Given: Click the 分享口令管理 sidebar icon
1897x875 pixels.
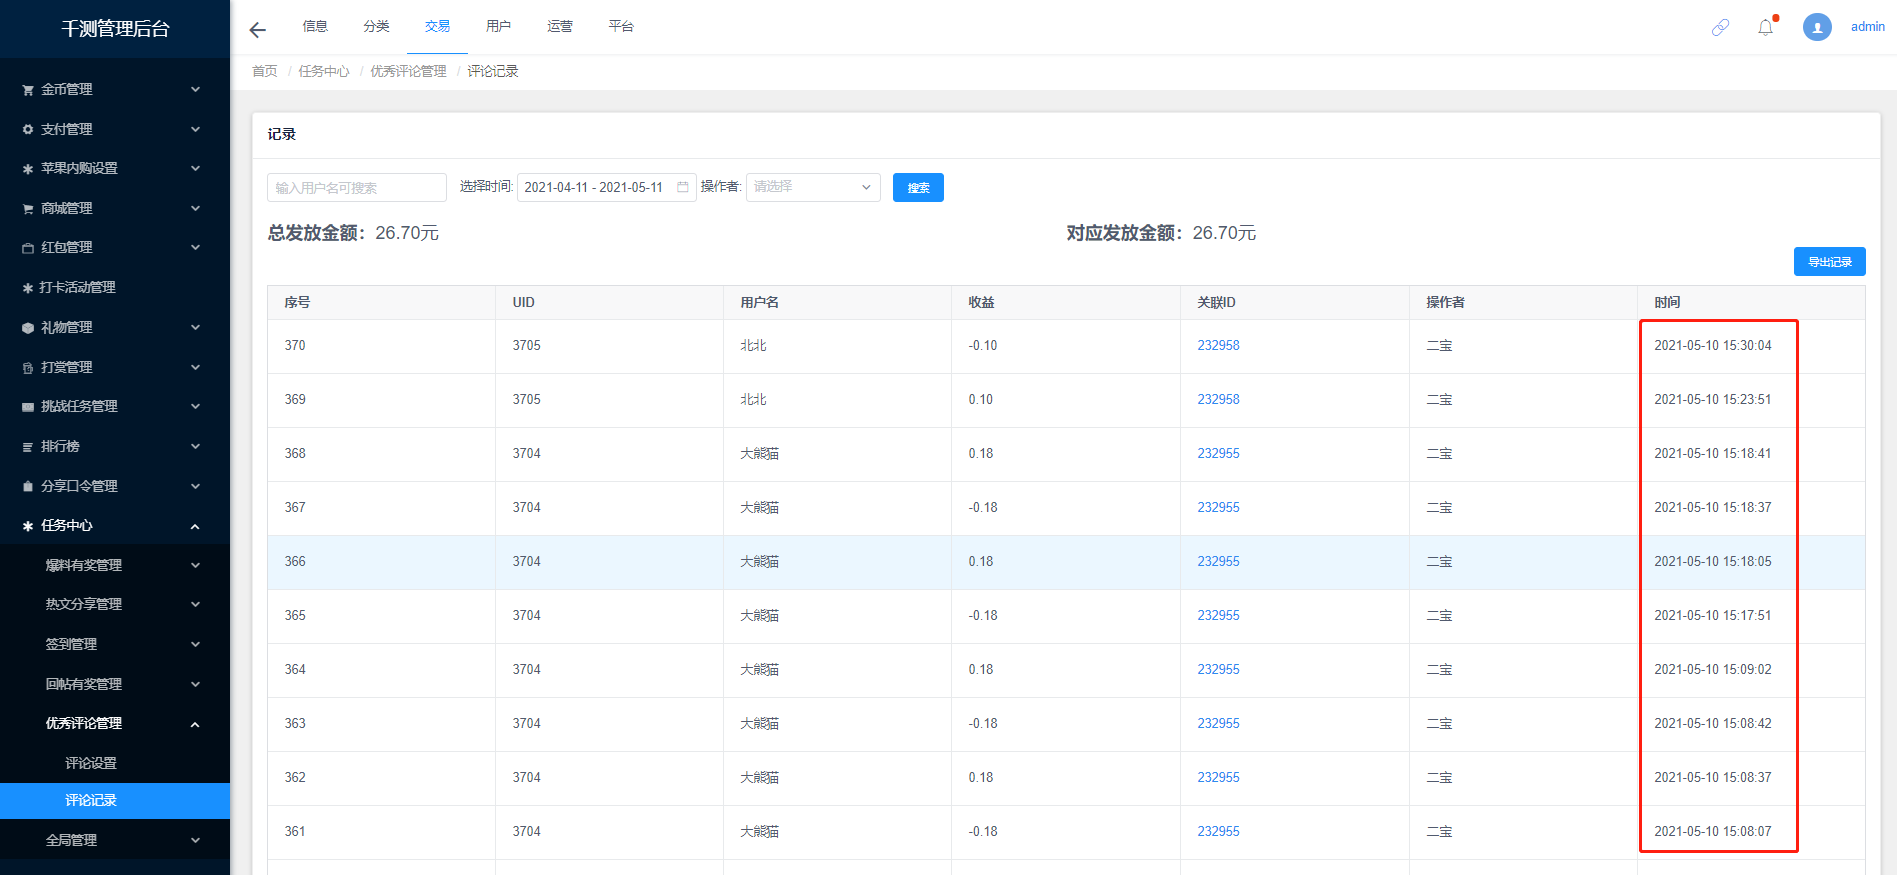Looking at the screenshot, I should (x=28, y=486).
